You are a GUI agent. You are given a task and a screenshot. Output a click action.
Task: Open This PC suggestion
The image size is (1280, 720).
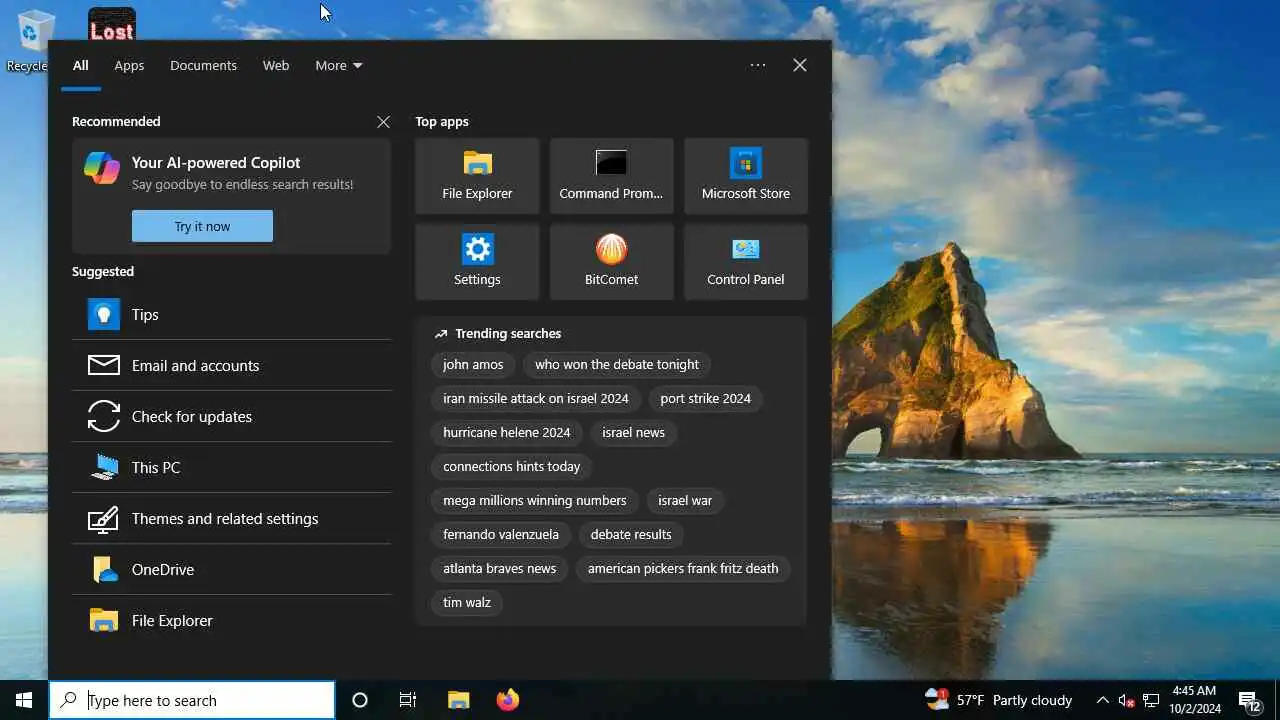231,467
